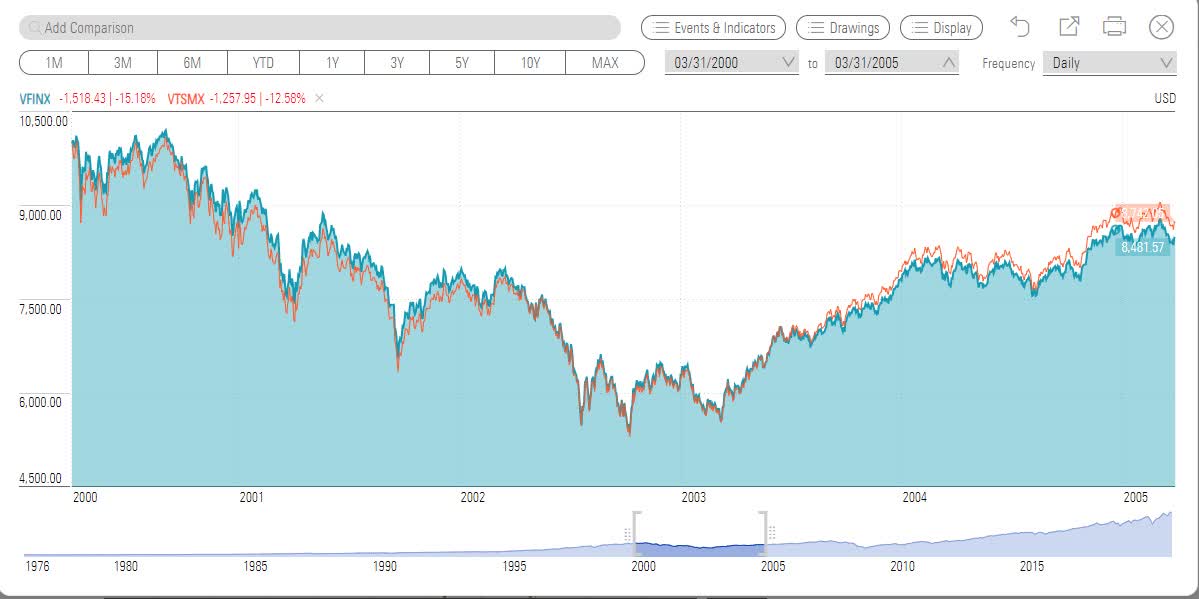Switch to the YTD view
The width and height of the screenshot is (1199, 599).
[260, 62]
